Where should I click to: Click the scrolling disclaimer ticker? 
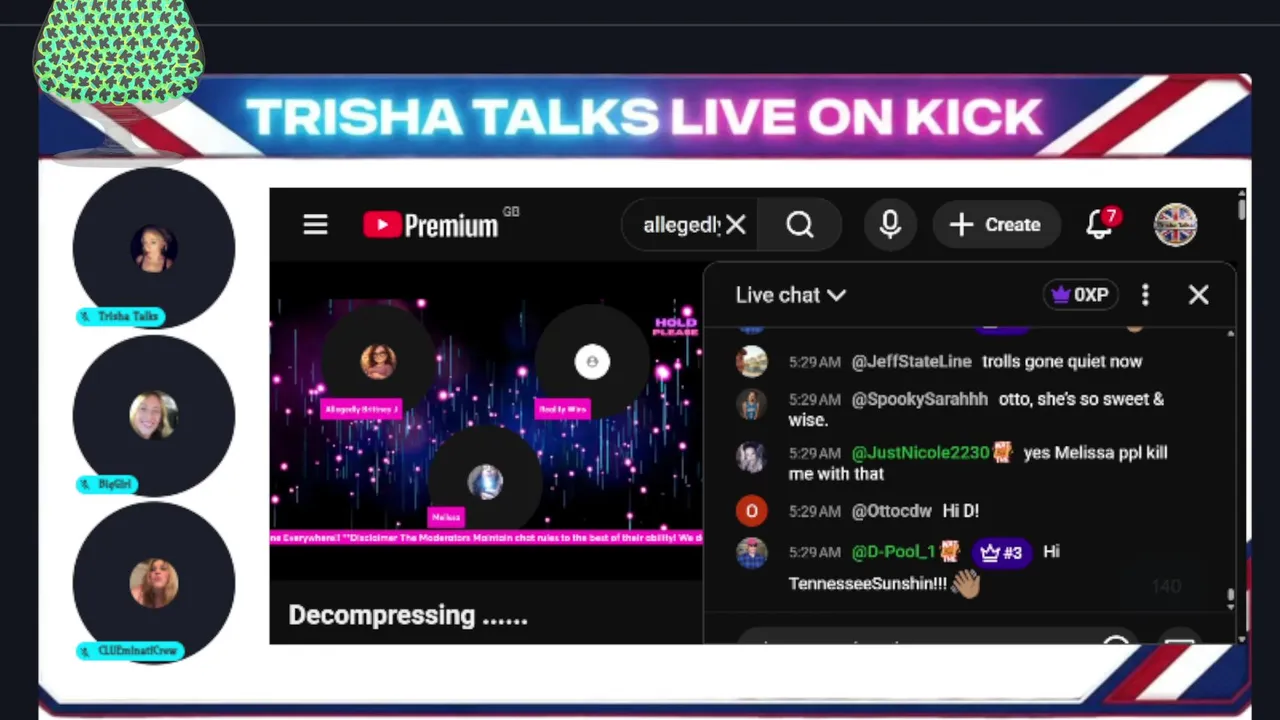tap(486, 538)
